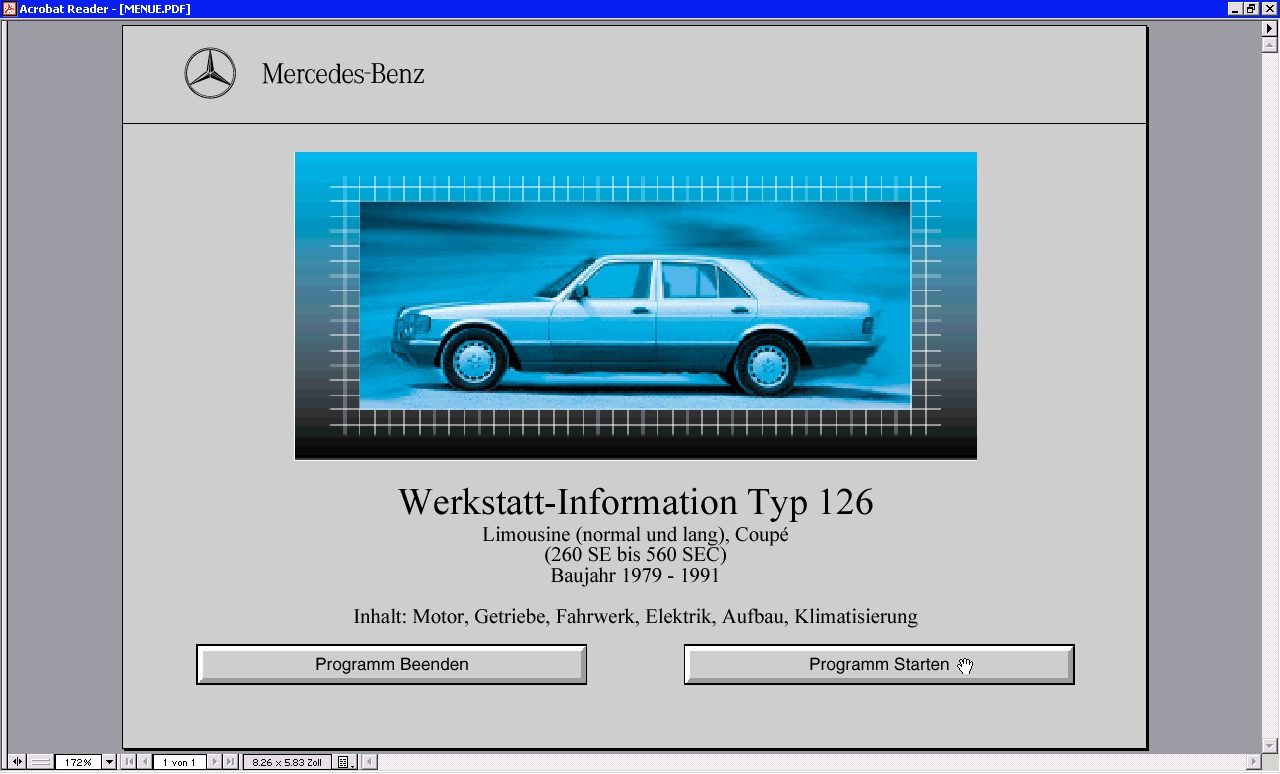Open the zoom level dropdown arrow
The width and height of the screenshot is (1280, 774).
109,762
